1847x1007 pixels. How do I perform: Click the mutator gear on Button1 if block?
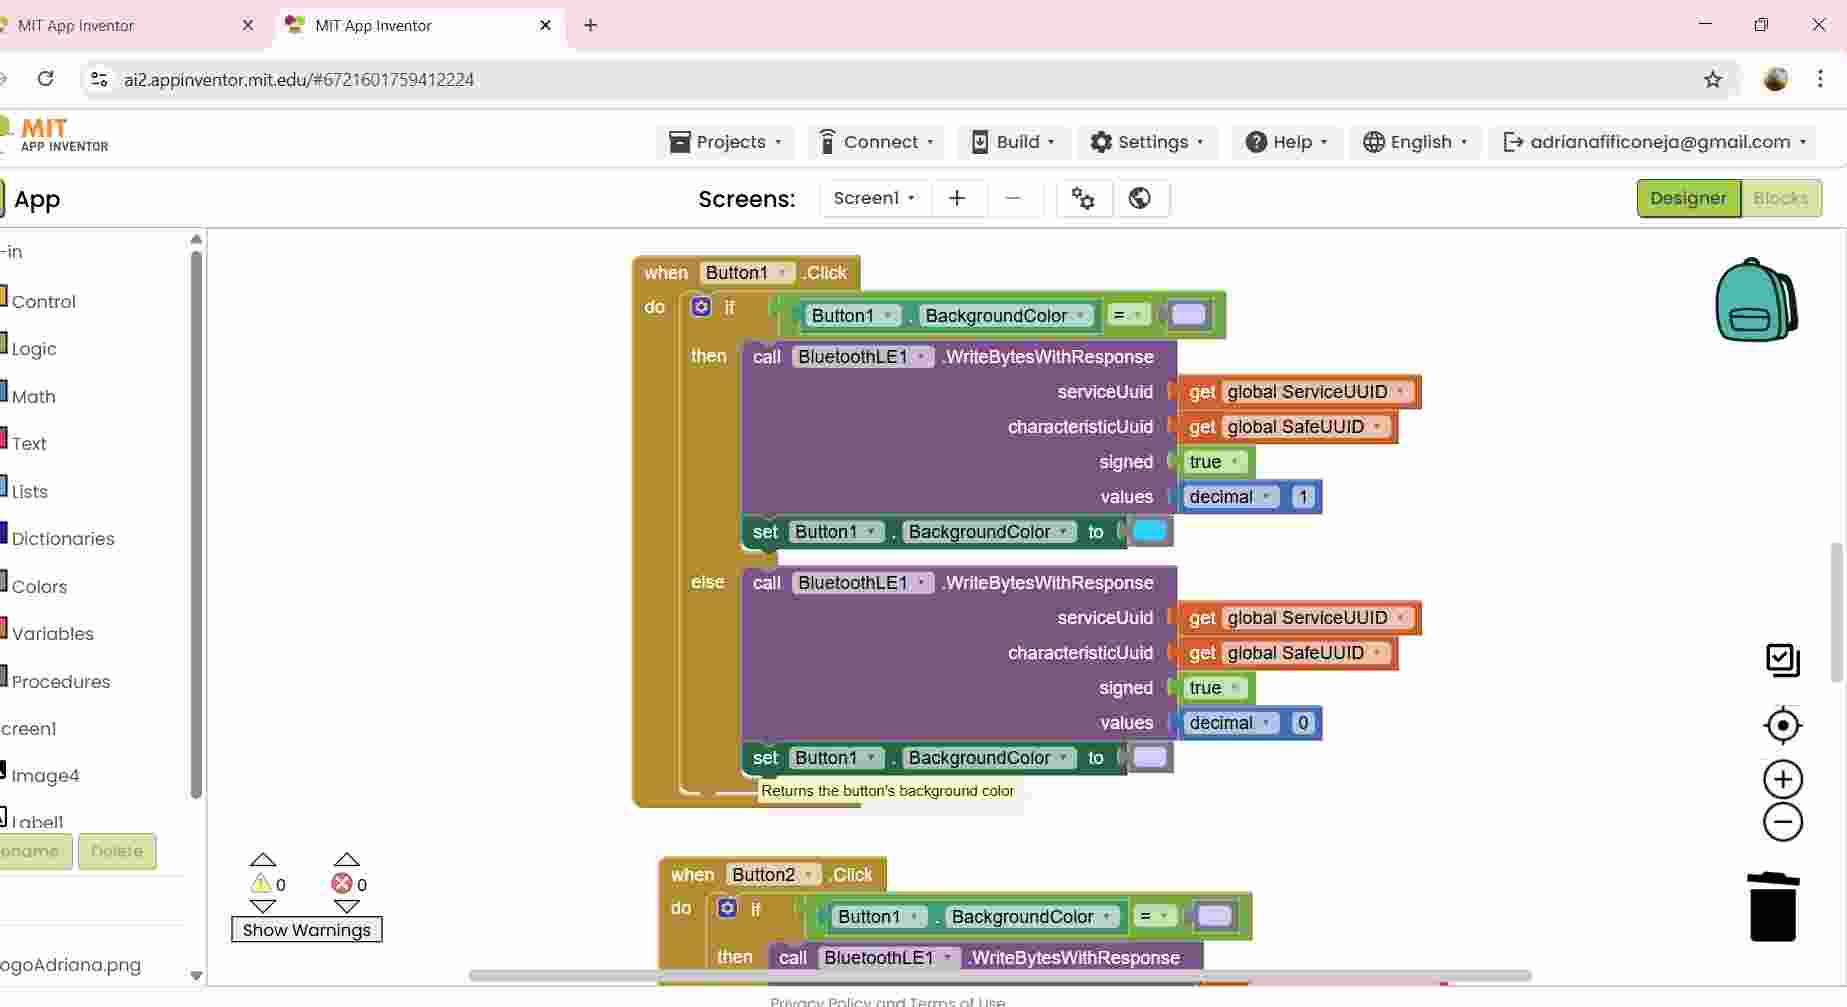(701, 307)
